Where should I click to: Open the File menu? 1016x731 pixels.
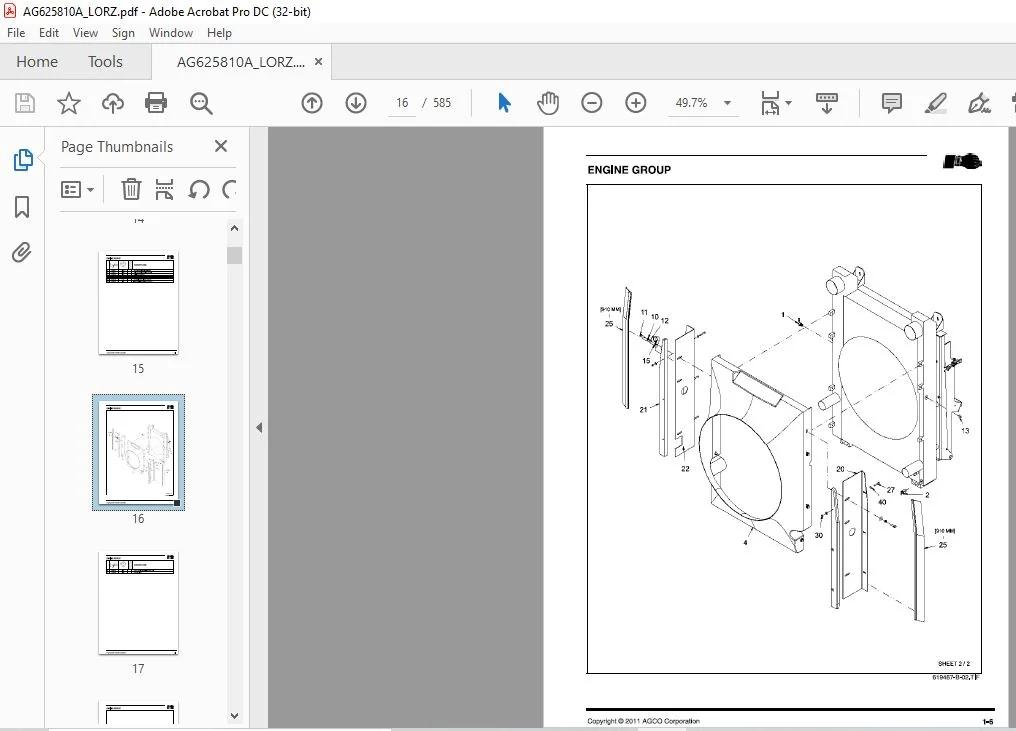(16, 33)
